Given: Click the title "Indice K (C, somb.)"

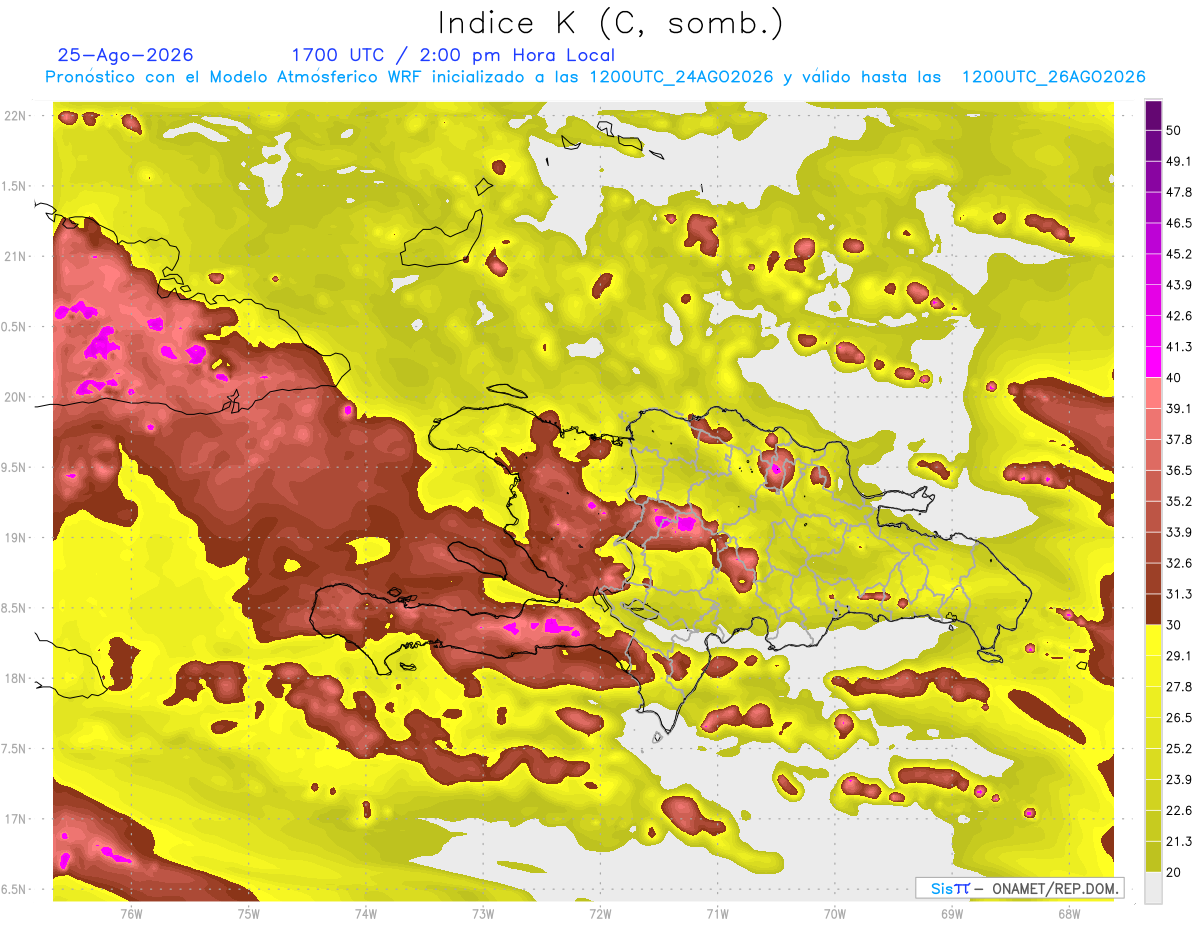Looking at the screenshot, I should point(611,23).
